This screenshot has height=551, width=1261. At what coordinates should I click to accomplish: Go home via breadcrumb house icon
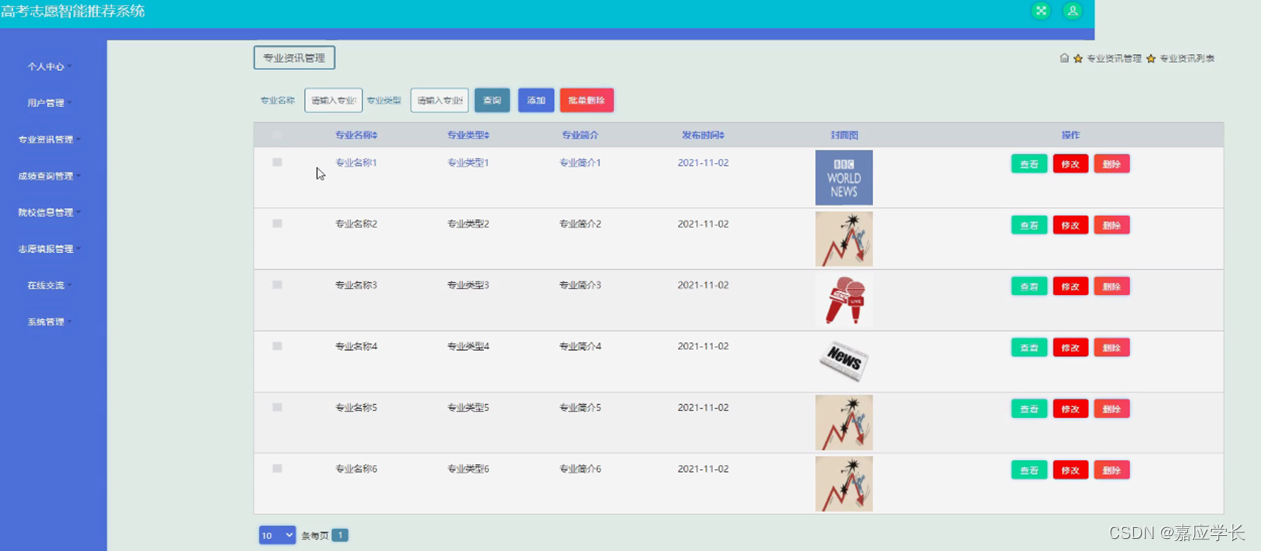click(1065, 58)
